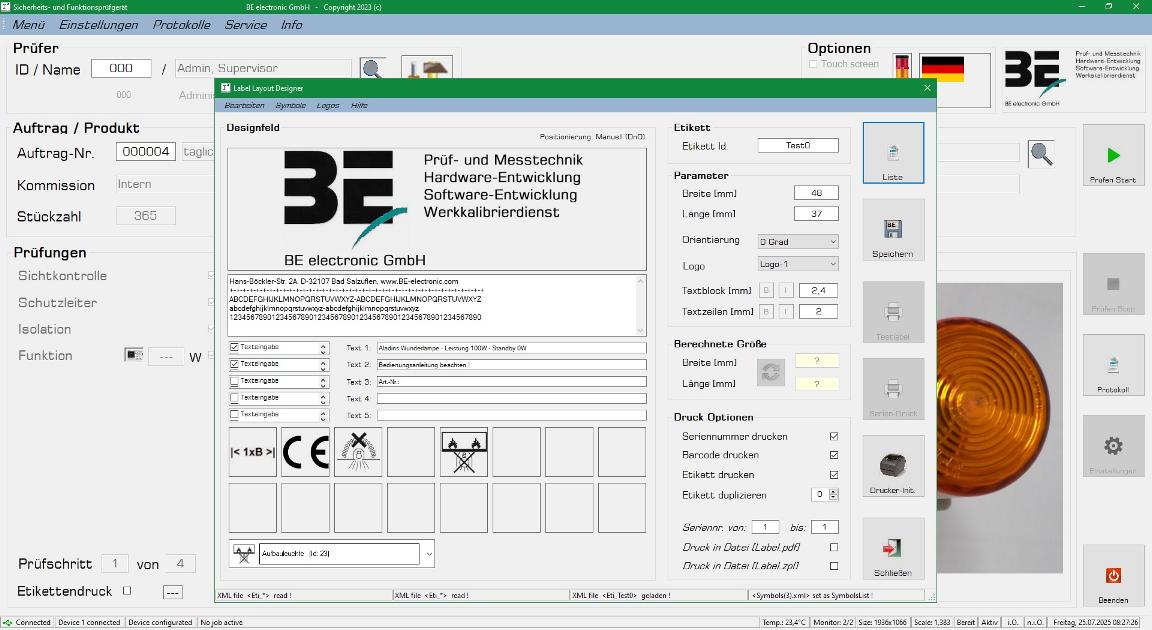Increase the Etikett duplizieren stepper value

(x=834, y=491)
